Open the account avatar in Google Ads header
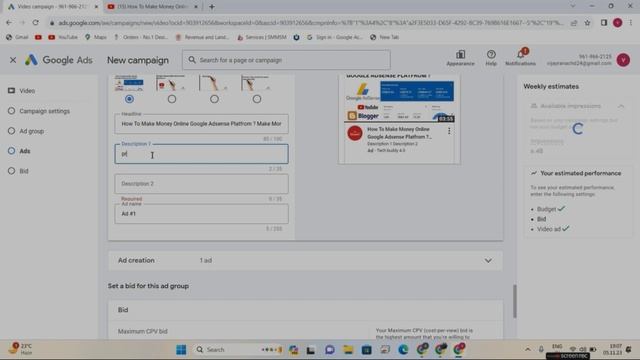Viewport: 640px width, 360px height. coord(623,60)
